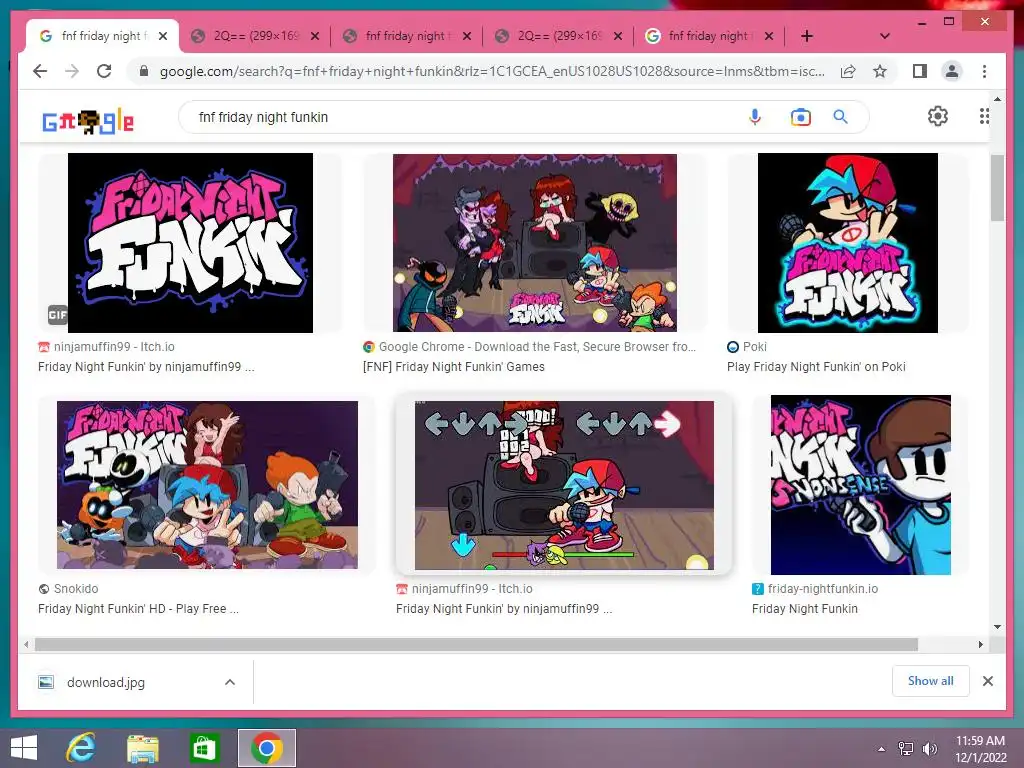This screenshot has height=768, width=1024.
Task: Click the address bar URL
Action: pos(492,71)
